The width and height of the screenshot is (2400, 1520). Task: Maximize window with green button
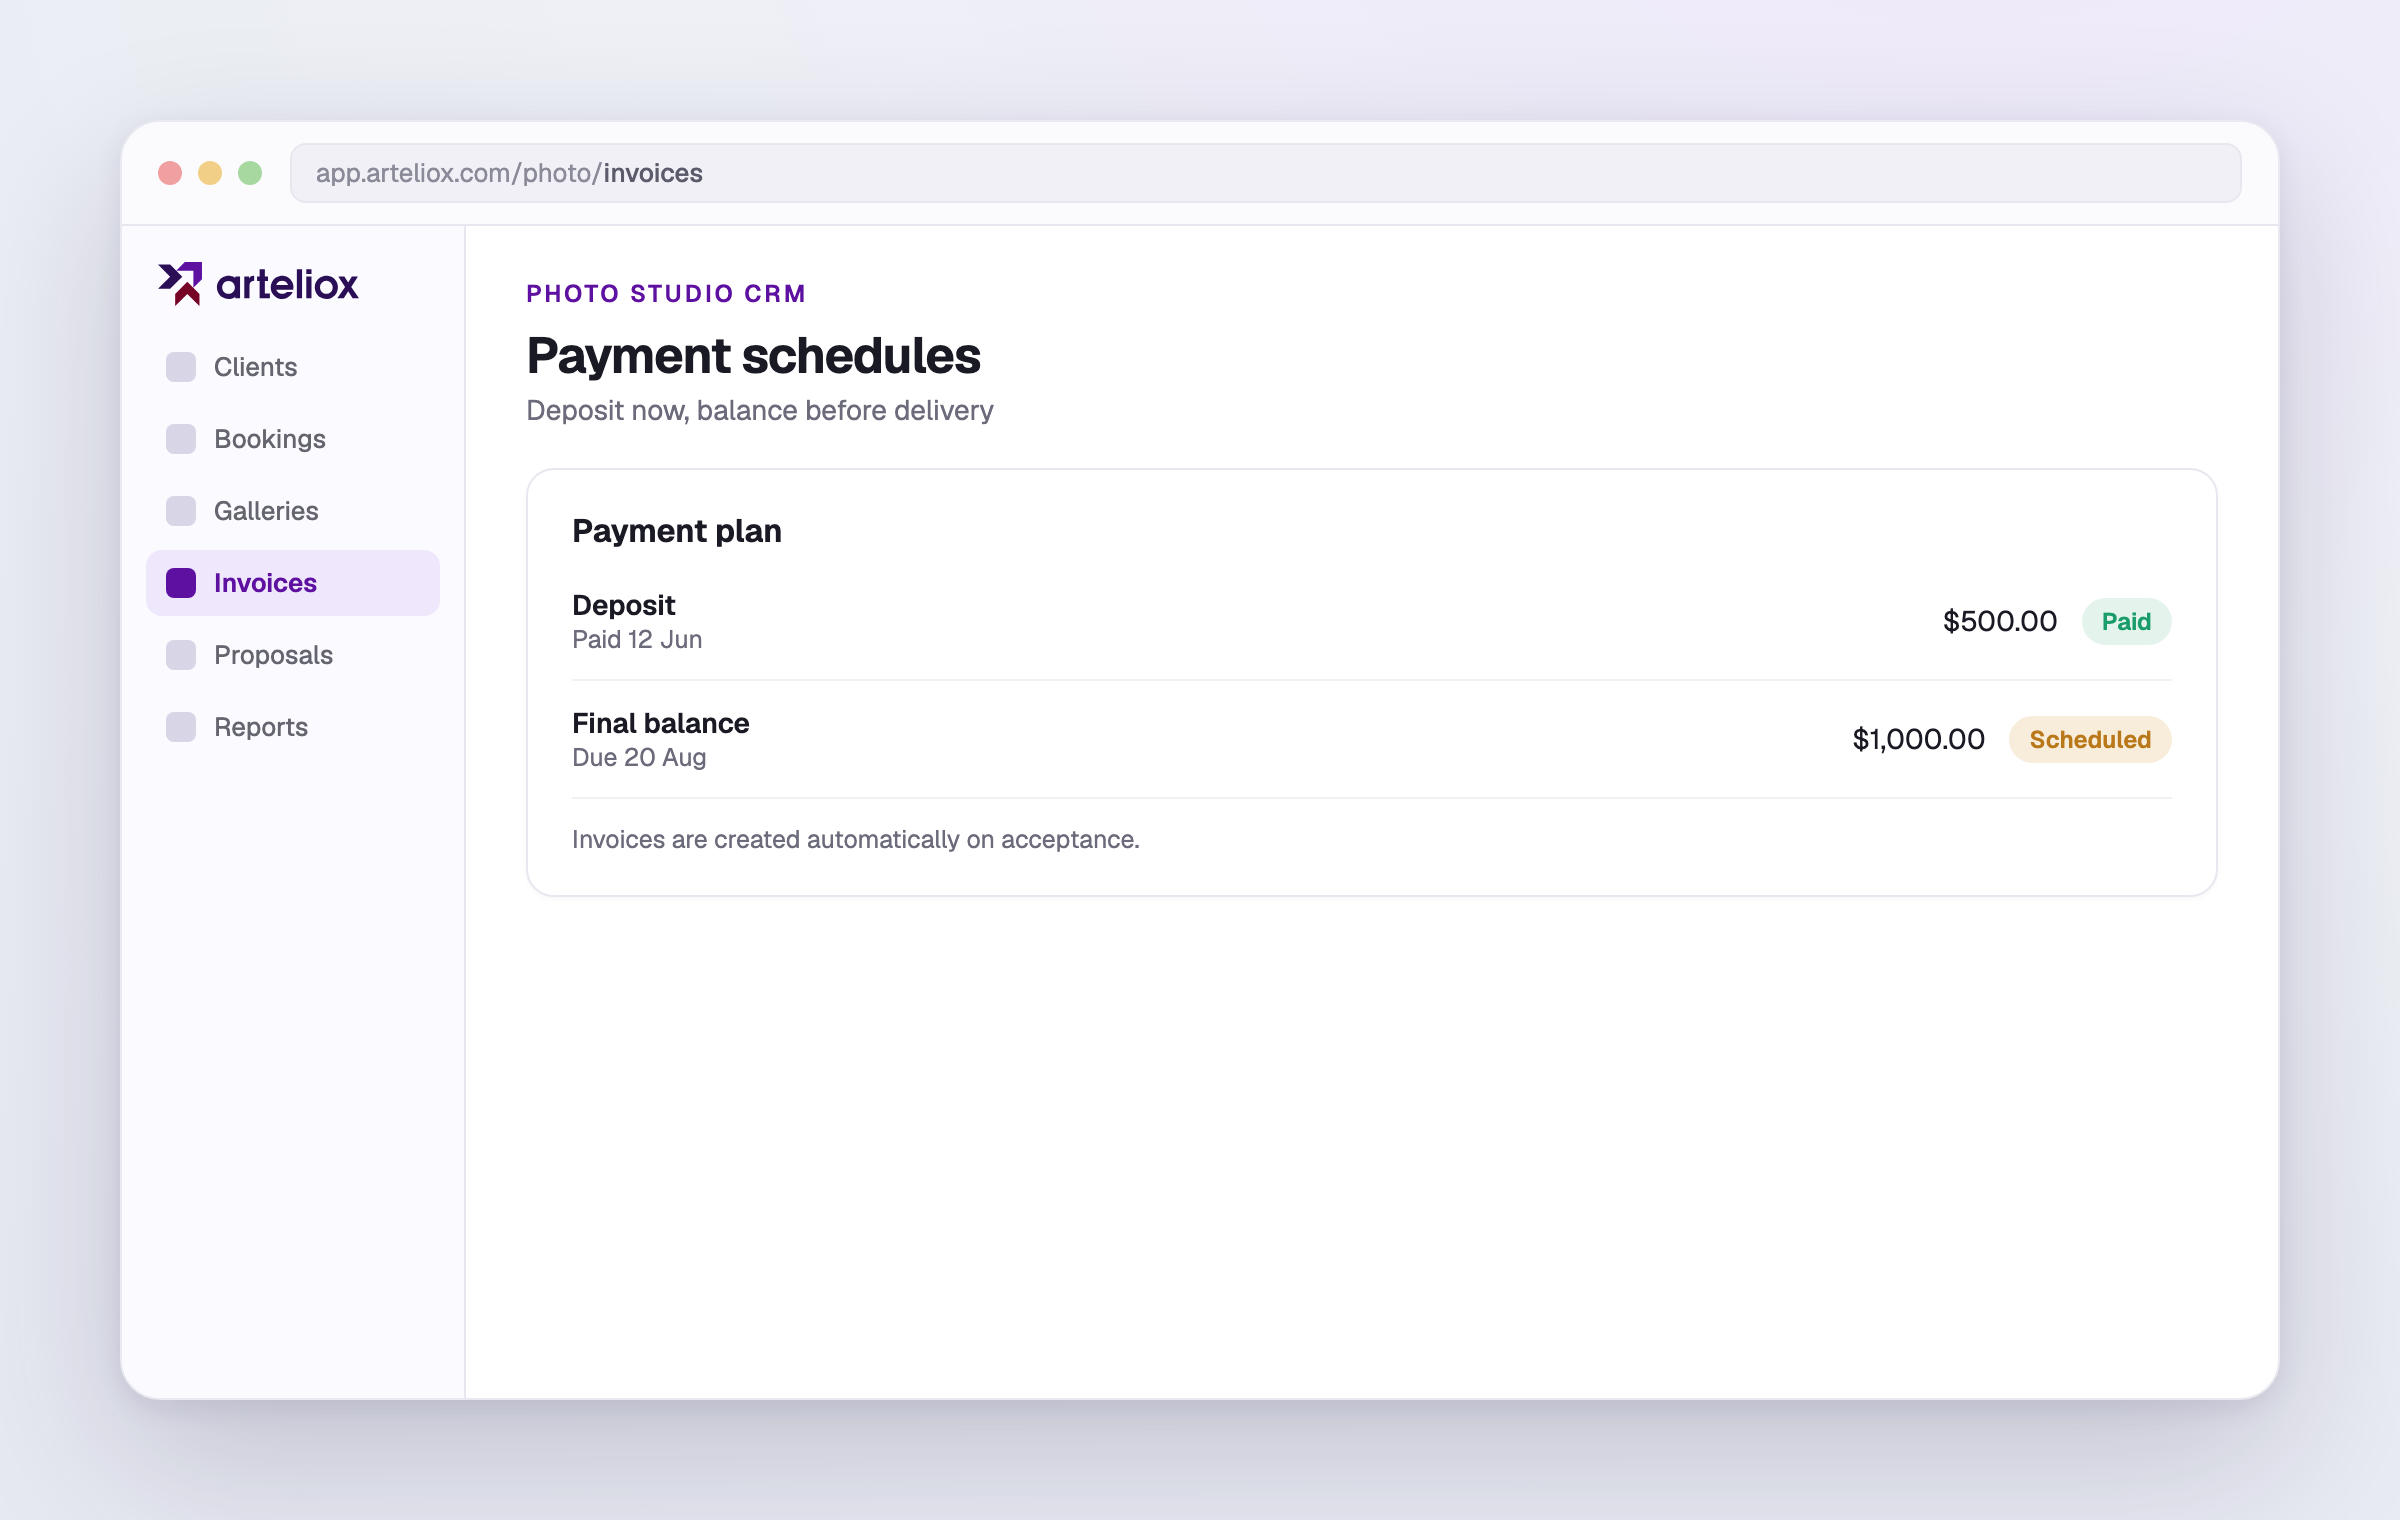tap(250, 173)
